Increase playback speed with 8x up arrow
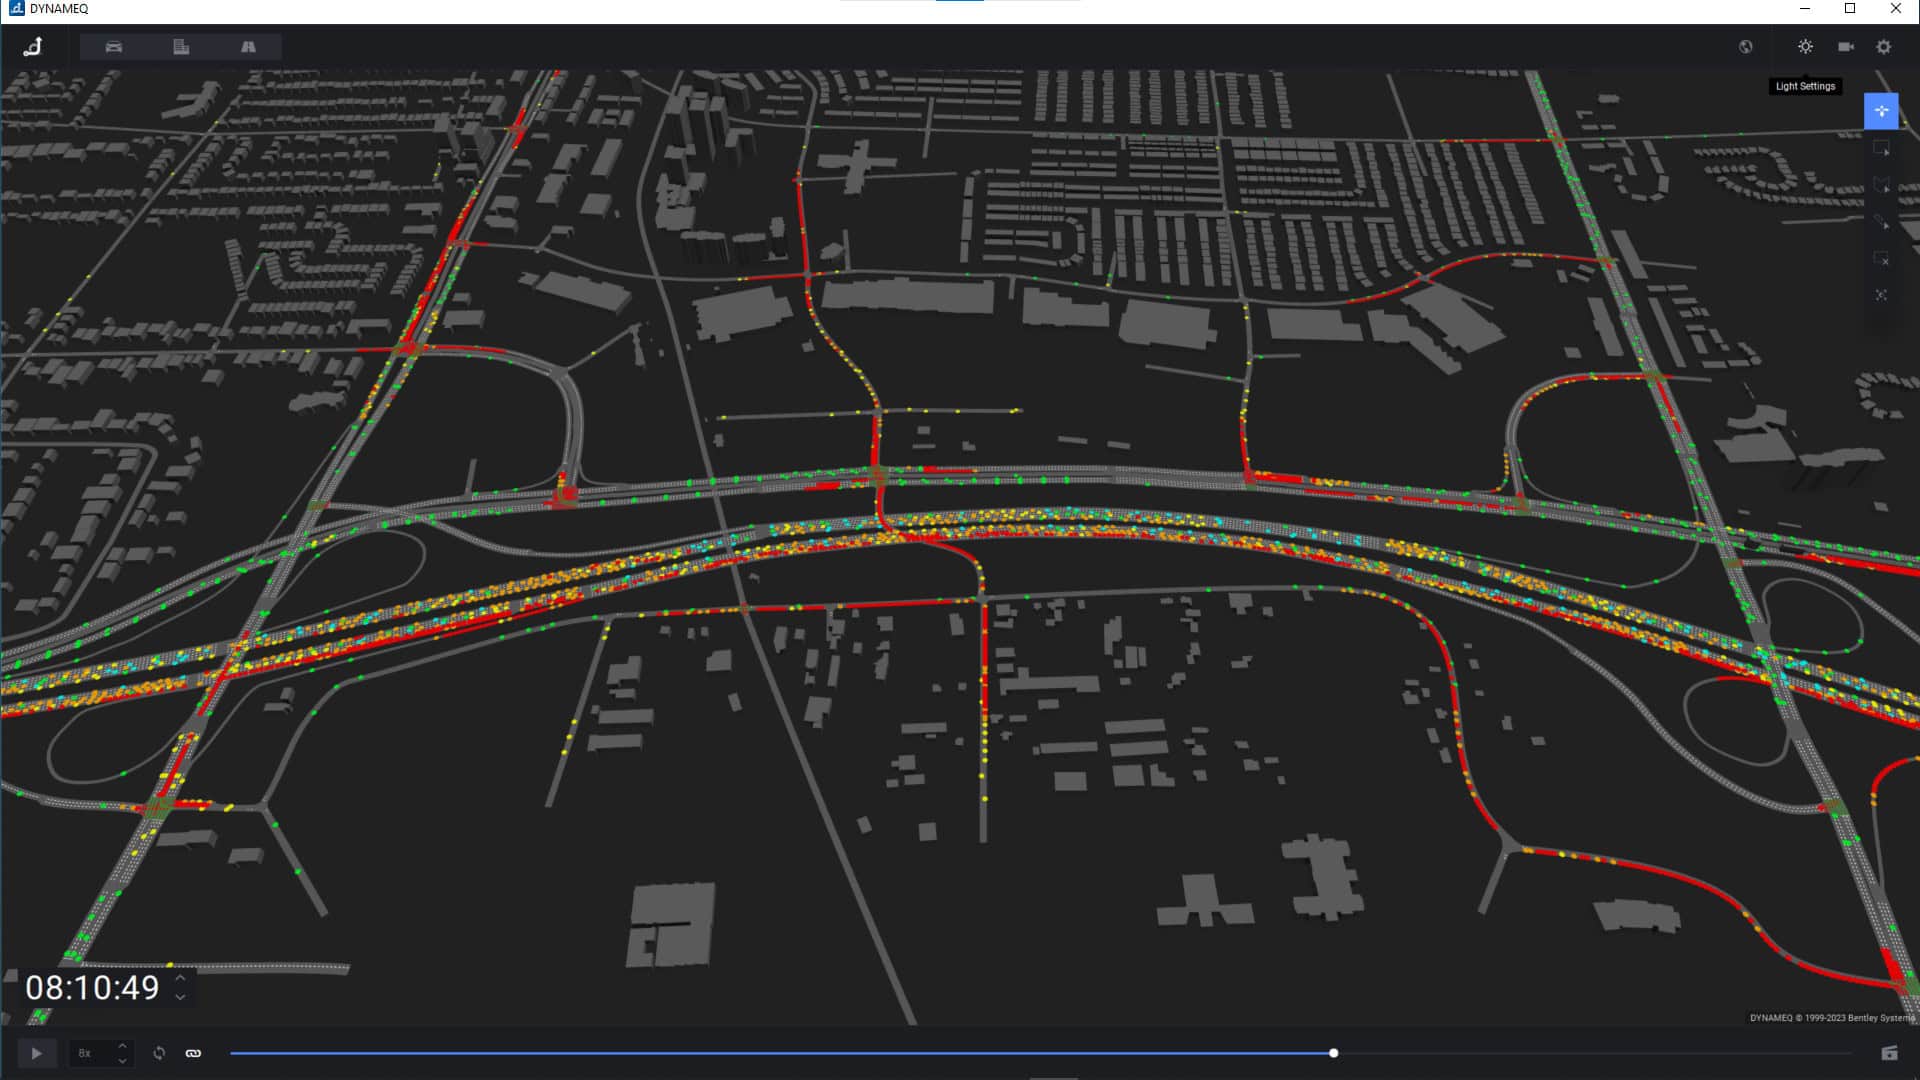 [122, 1046]
